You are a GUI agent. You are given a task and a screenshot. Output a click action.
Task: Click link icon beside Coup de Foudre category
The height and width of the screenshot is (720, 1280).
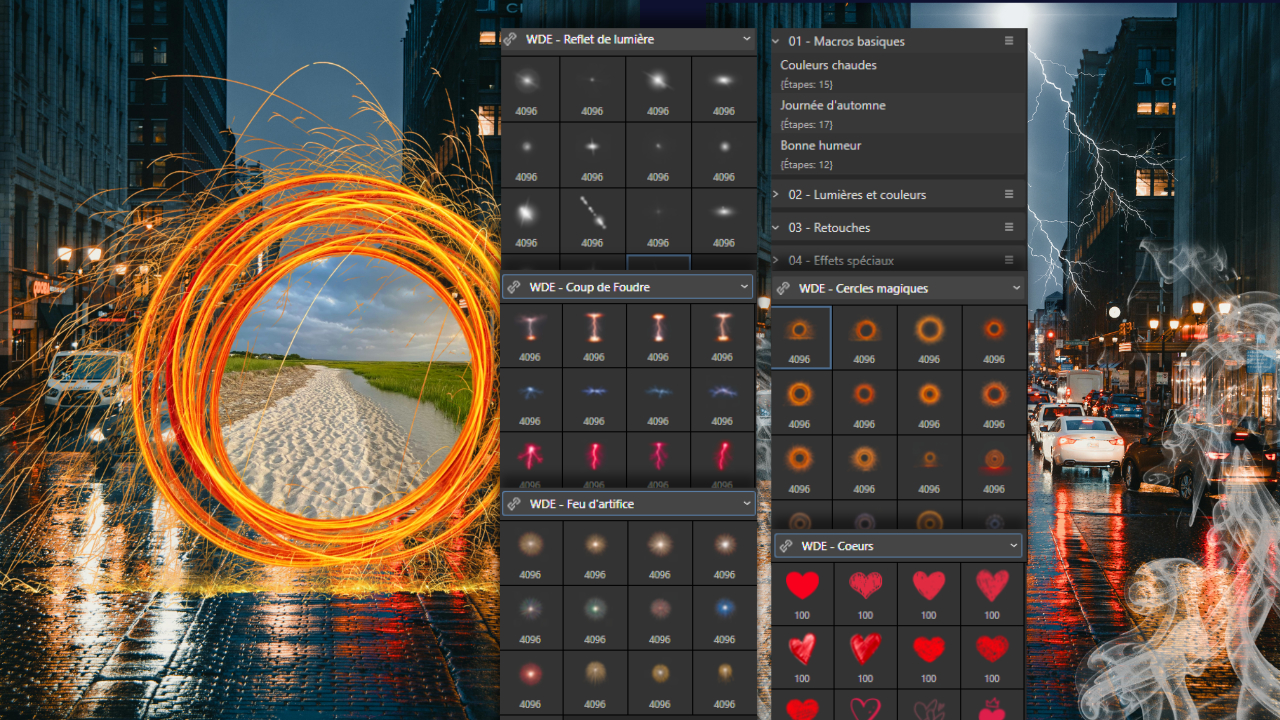[512, 287]
